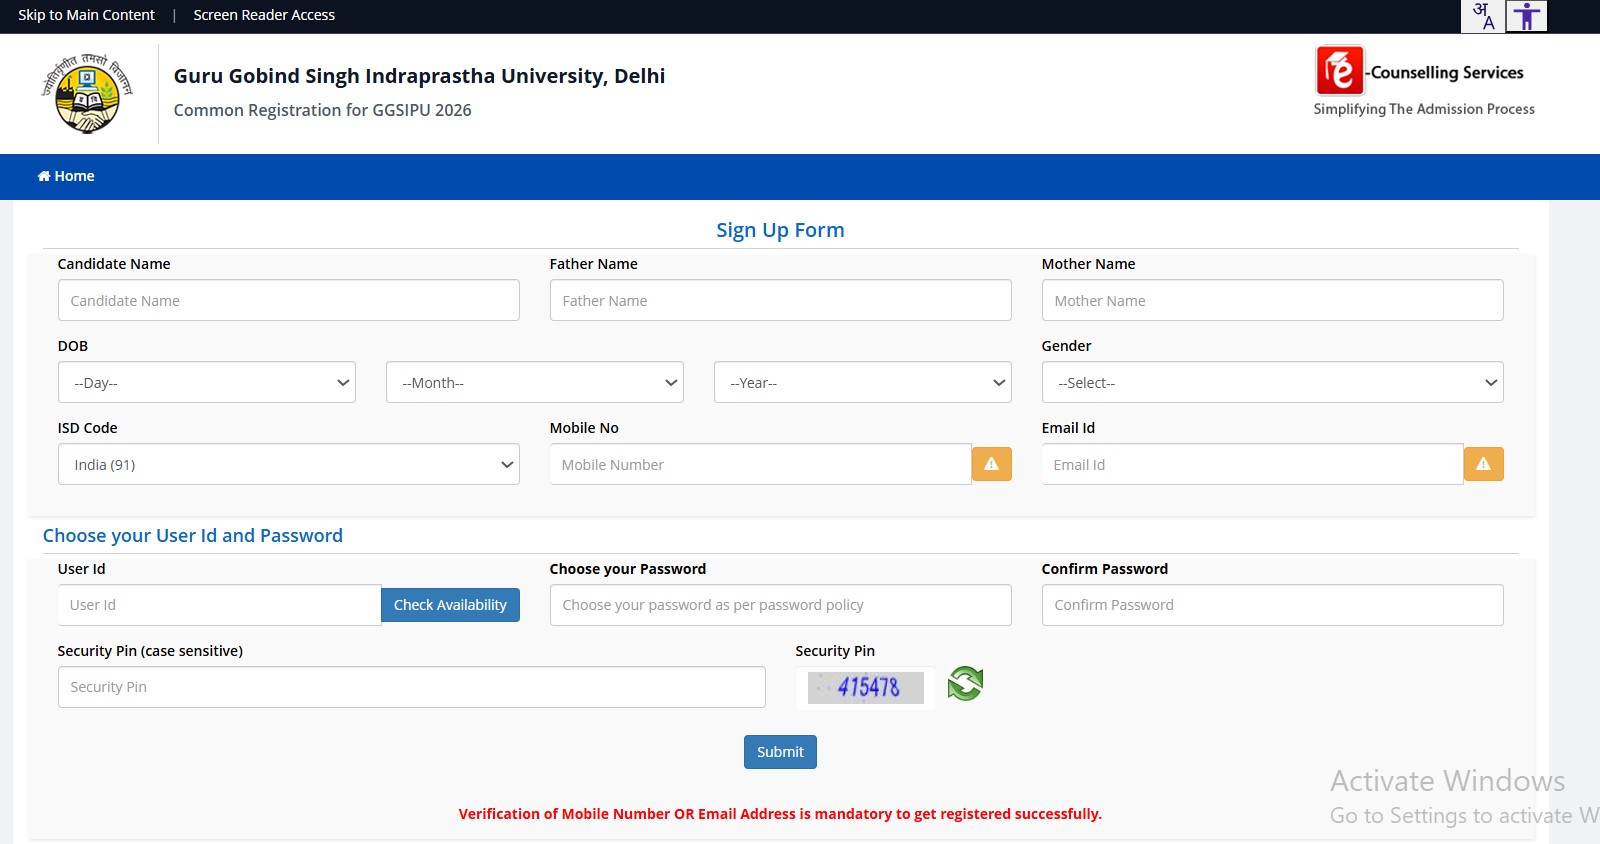The image size is (1600, 844).
Task: Click the e-Counselling Services logo
Action: (x=1424, y=82)
